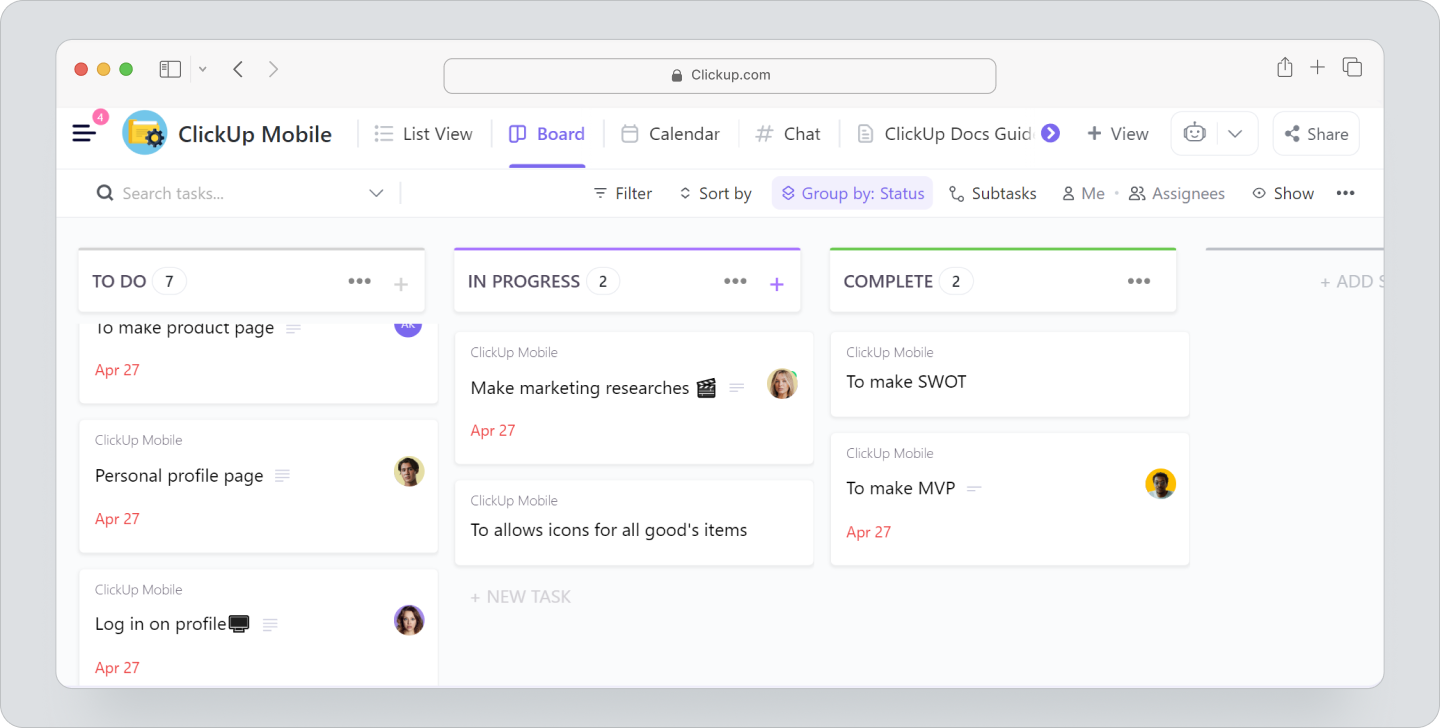Open the TO DO column options ellipsis
Screen dimensions: 1440x728
click(x=360, y=281)
